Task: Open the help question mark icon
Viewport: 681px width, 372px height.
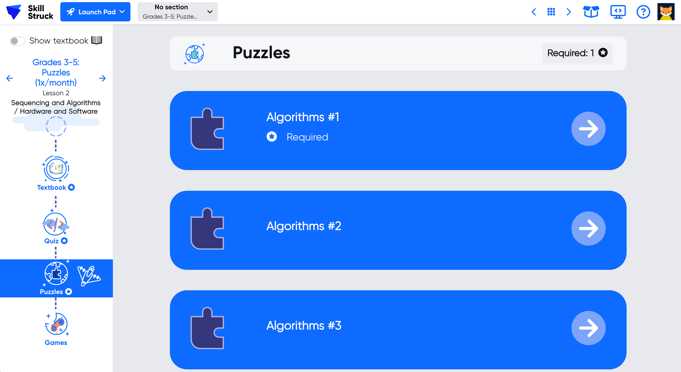Action: pyautogui.click(x=643, y=12)
